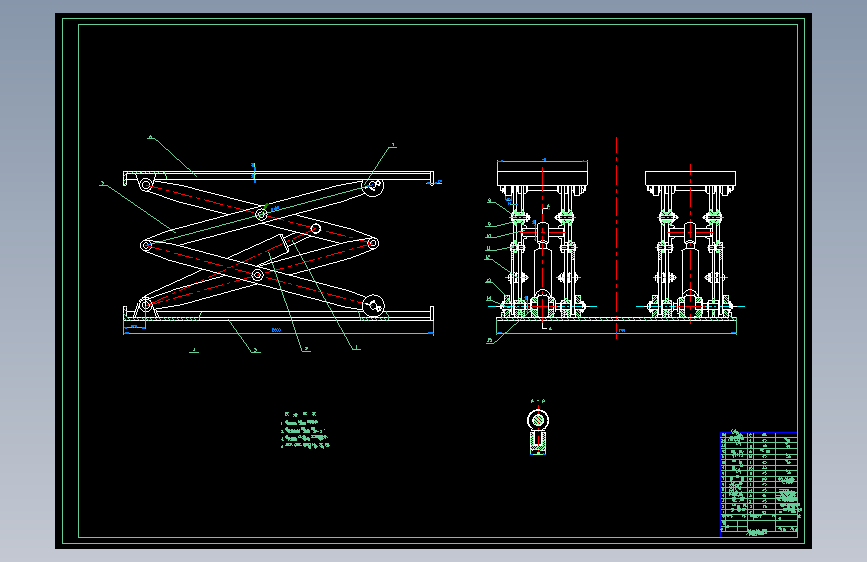Click the lower scissor crossing pivot pin
867x562 pixels.
coord(258,275)
